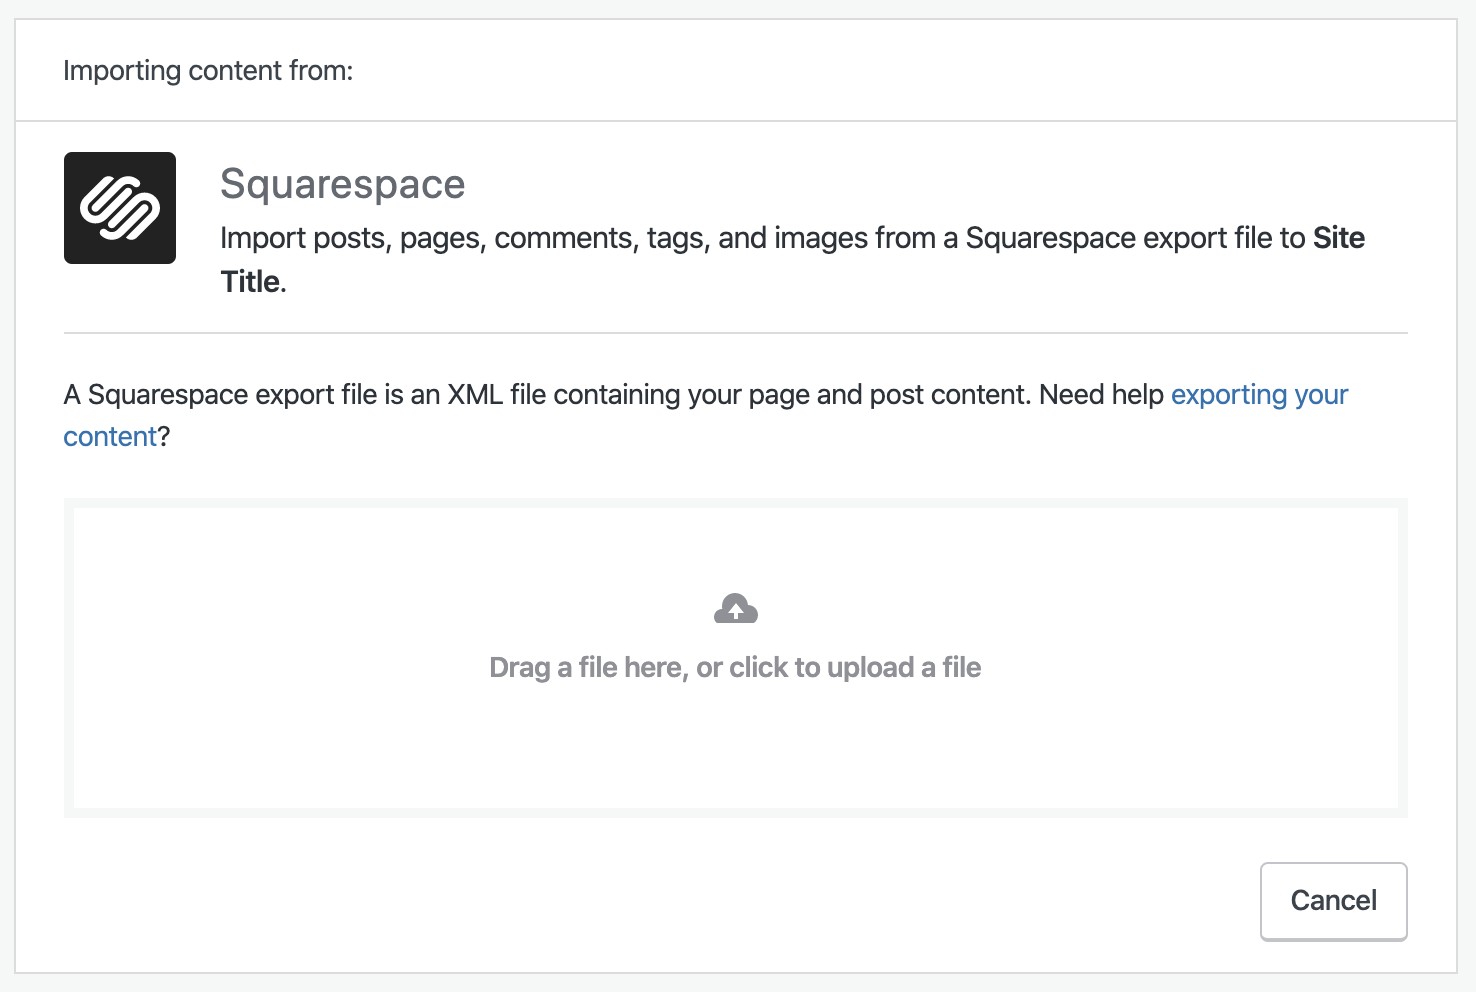The height and width of the screenshot is (992, 1476).
Task: Click the file upload dropzone
Action: [x=735, y=658]
